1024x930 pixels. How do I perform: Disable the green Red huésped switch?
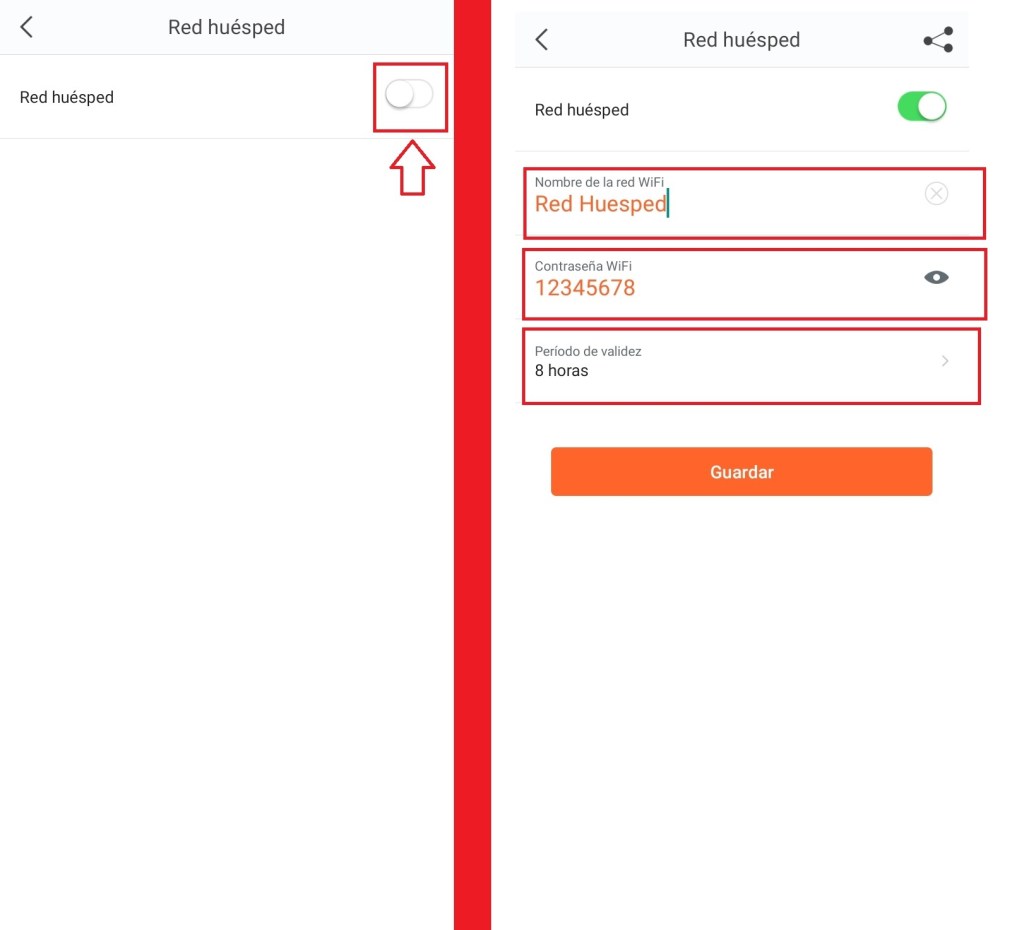[x=921, y=106]
